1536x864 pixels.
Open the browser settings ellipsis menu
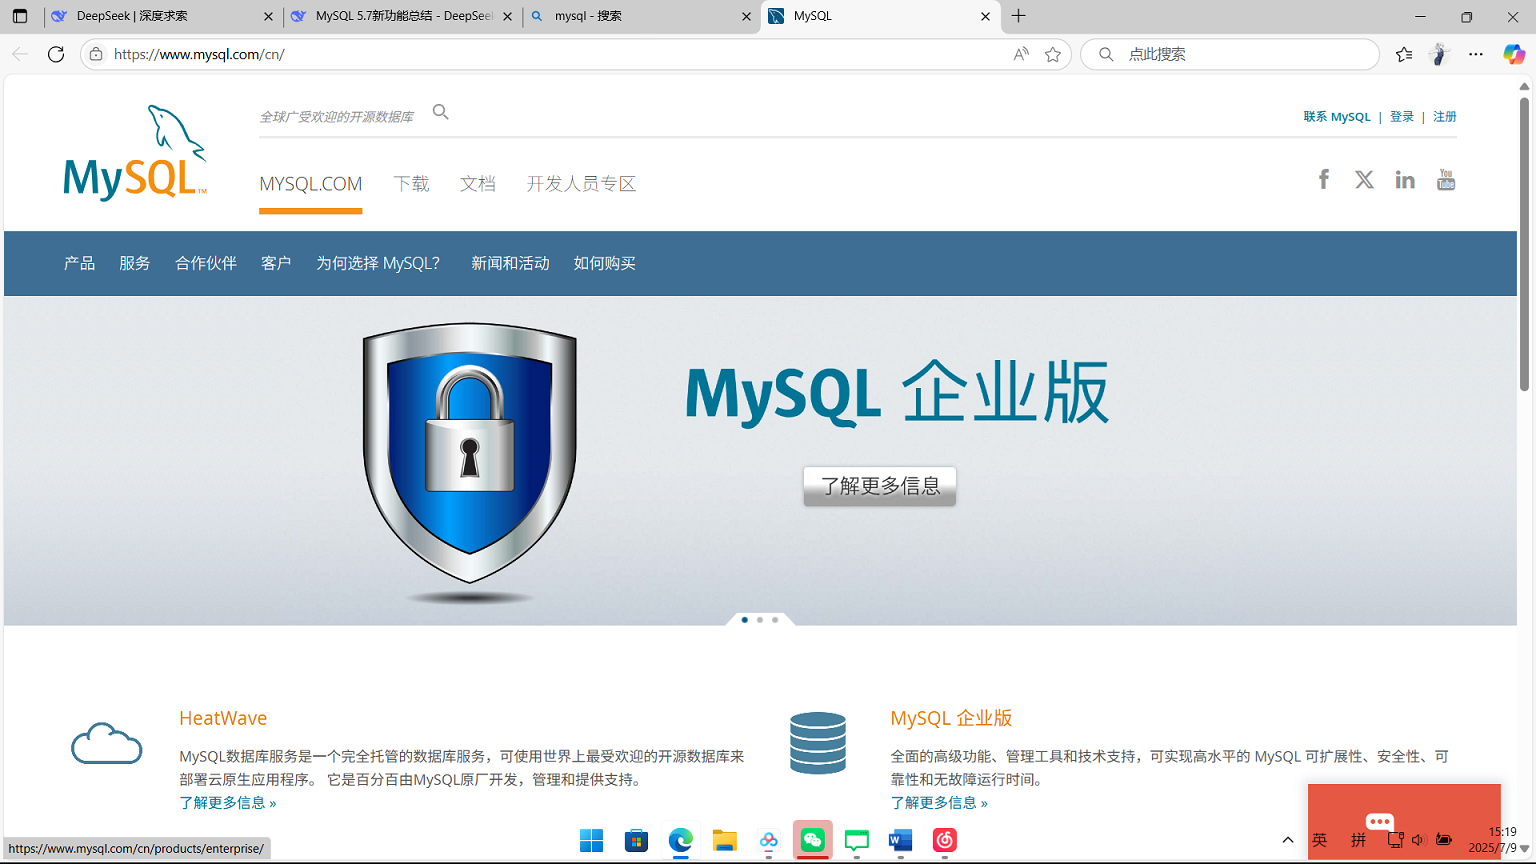tap(1475, 54)
